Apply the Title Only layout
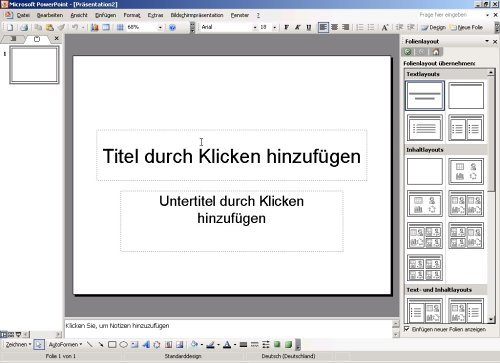Screen dimensions: 500x363 click(x=466, y=96)
